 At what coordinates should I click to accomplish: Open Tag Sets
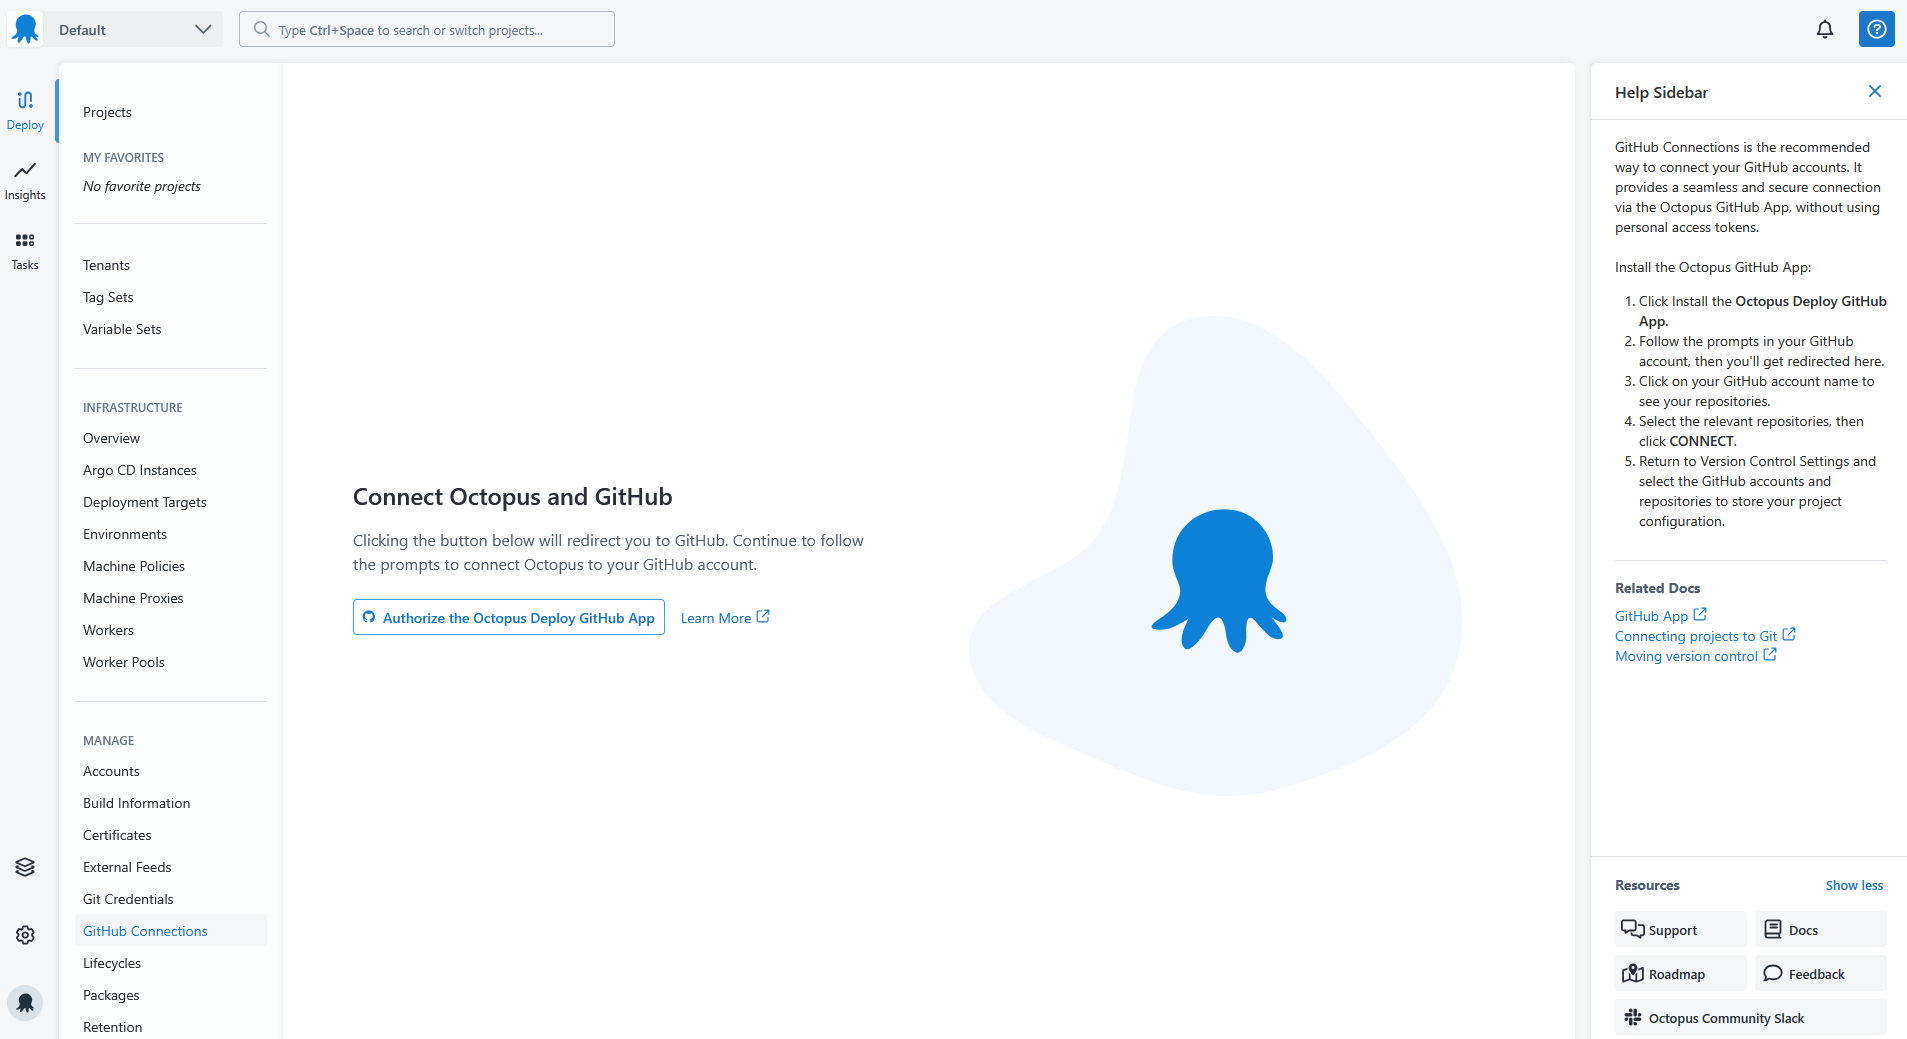click(108, 297)
